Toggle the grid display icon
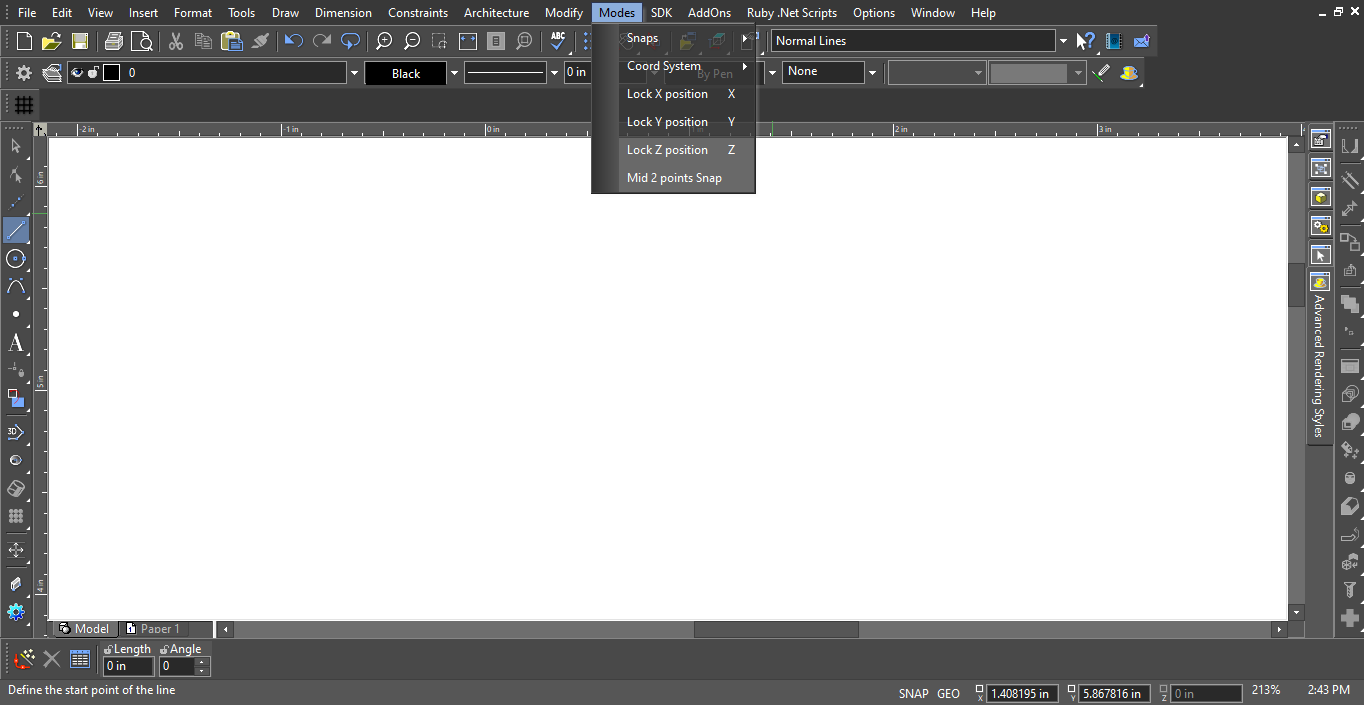Image resolution: width=1364 pixels, height=705 pixels. pos(24,105)
